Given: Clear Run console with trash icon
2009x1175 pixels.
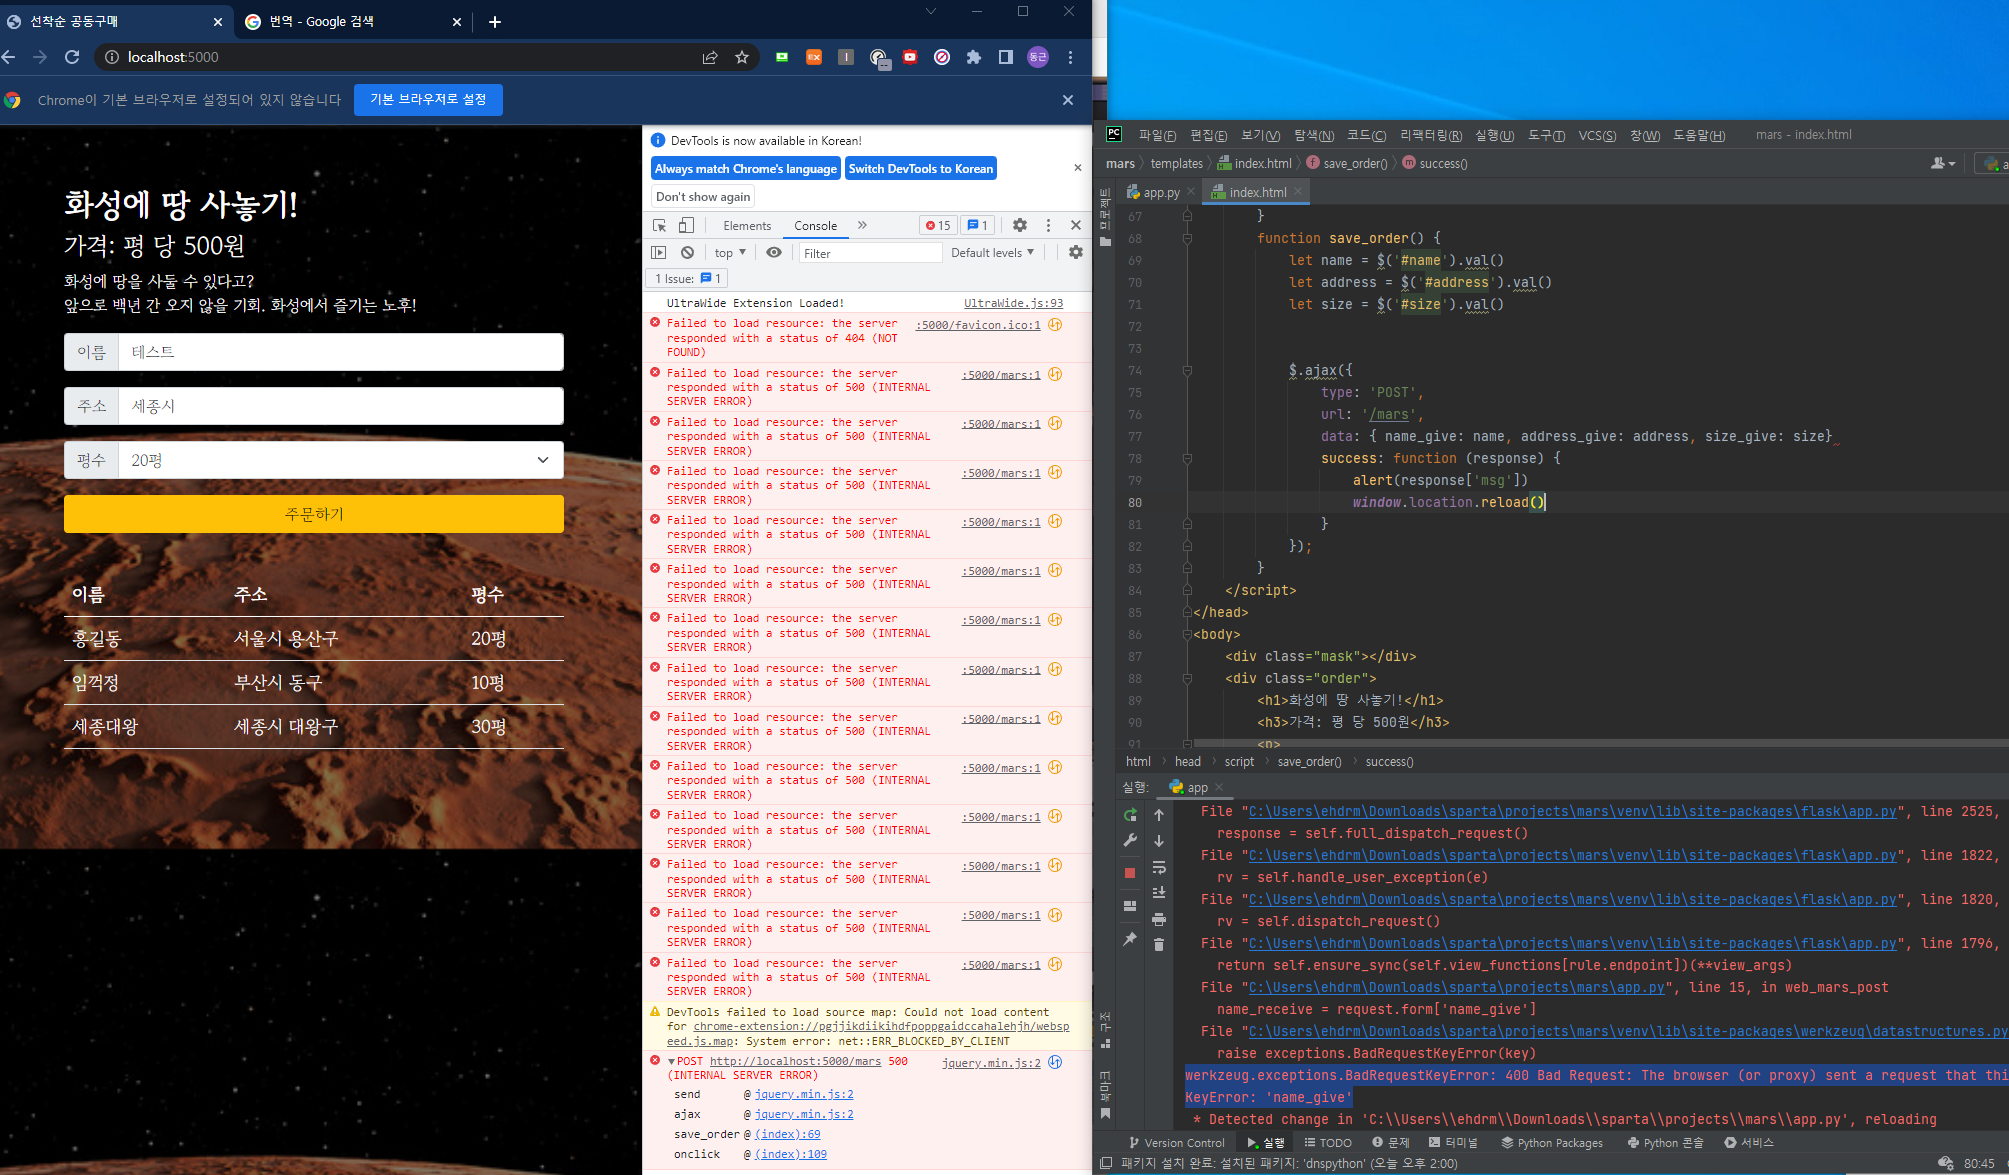Looking at the screenshot, I should (x=1159, y=945).
